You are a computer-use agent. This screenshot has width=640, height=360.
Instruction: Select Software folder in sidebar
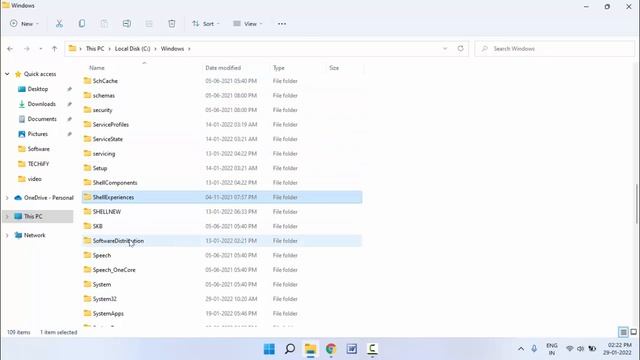pyautogui.click(x=38, y=149)
